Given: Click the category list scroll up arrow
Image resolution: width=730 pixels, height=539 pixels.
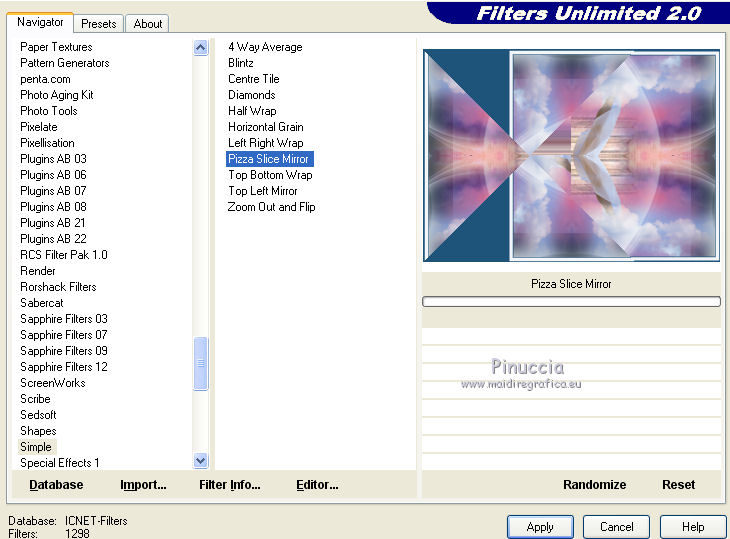Looking at the screenshot, I should click(201, 47).
